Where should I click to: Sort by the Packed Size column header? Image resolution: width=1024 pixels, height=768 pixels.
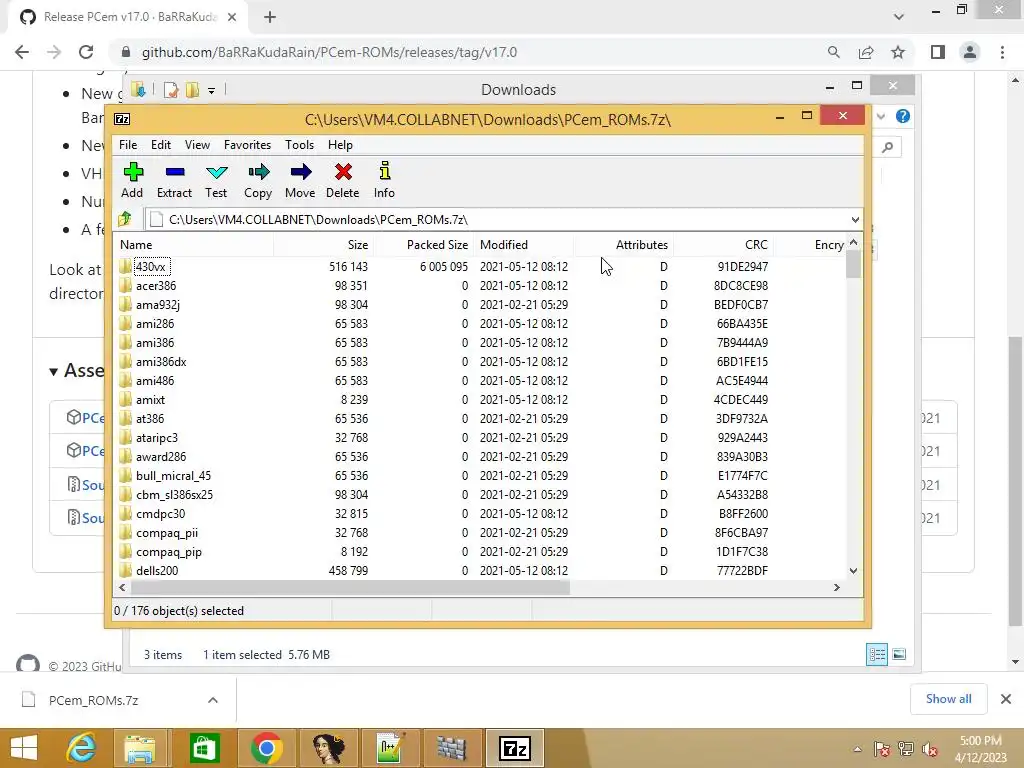pyautogui.click(x=424, y=245)
